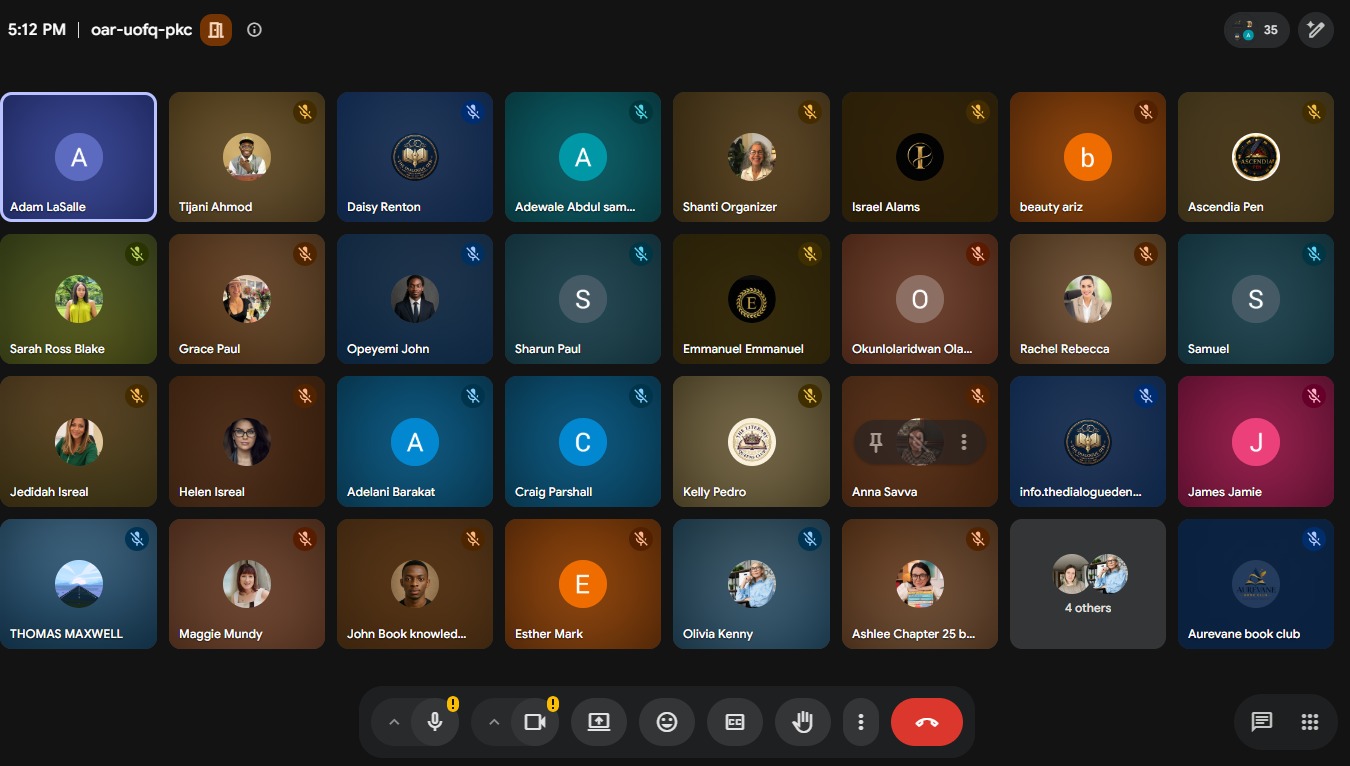1350x766 pixels.
Task: Click muted mic icon on Adewale Abdul tile
Action: coord(642,112)
